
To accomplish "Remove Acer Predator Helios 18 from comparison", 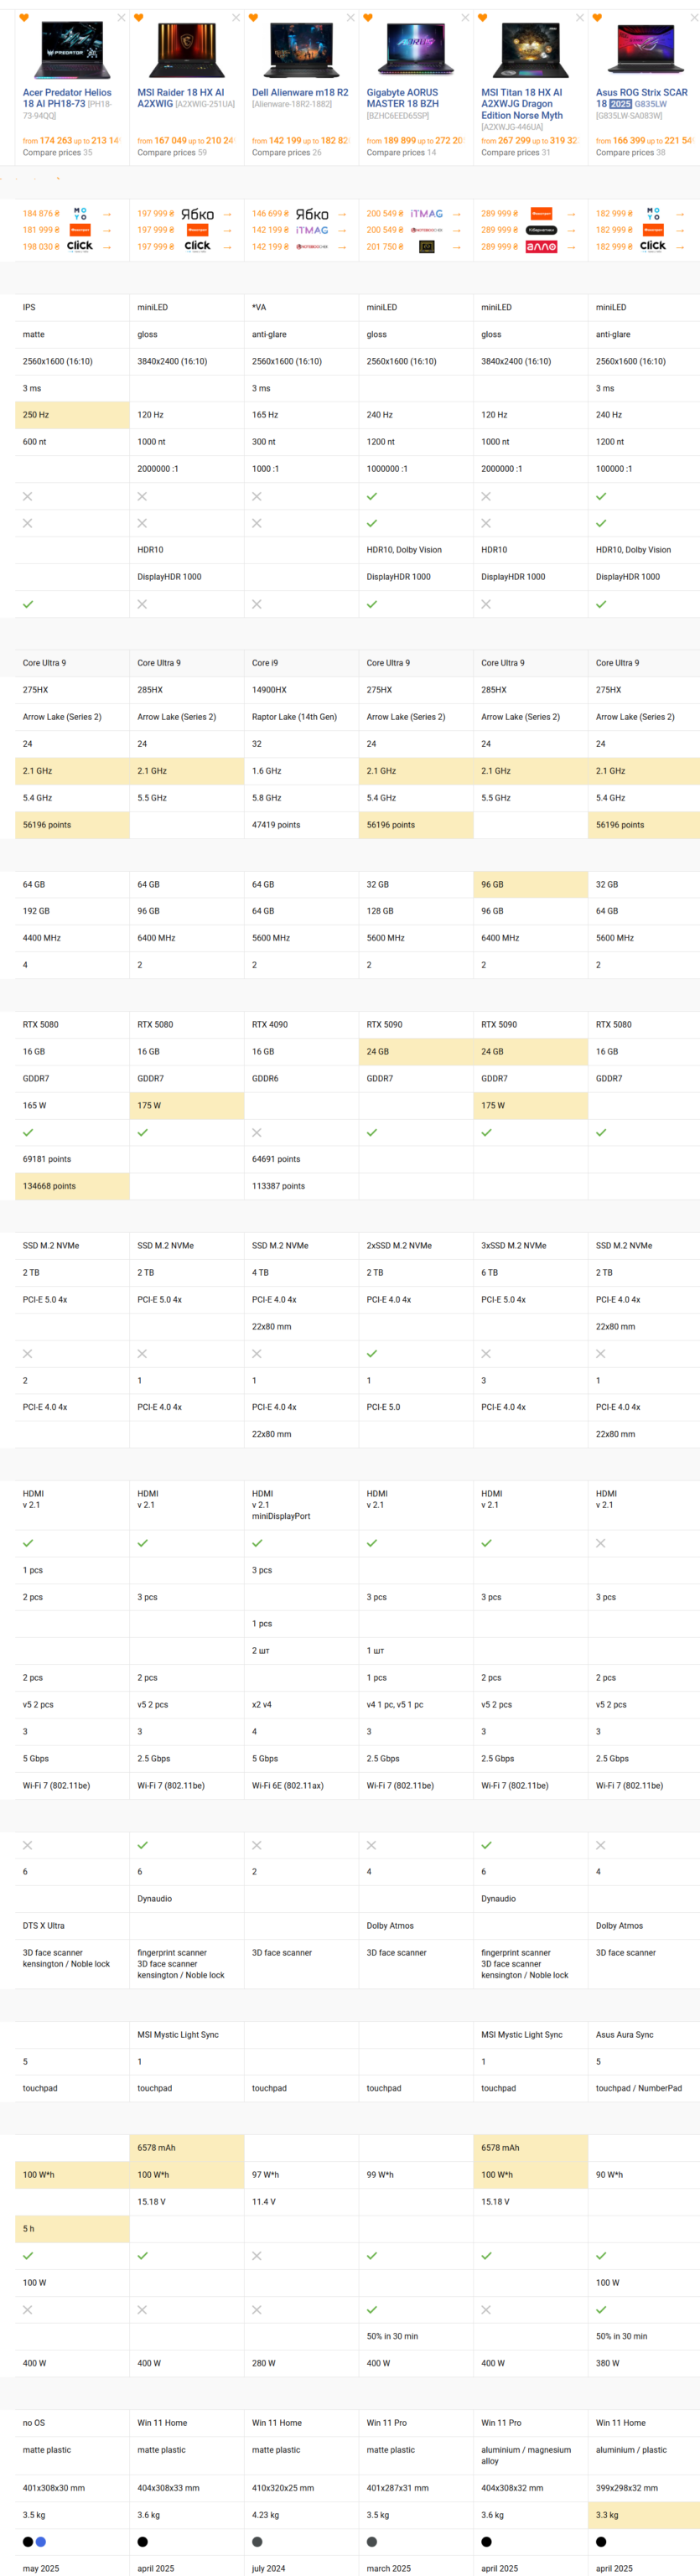I will [122, 18].
